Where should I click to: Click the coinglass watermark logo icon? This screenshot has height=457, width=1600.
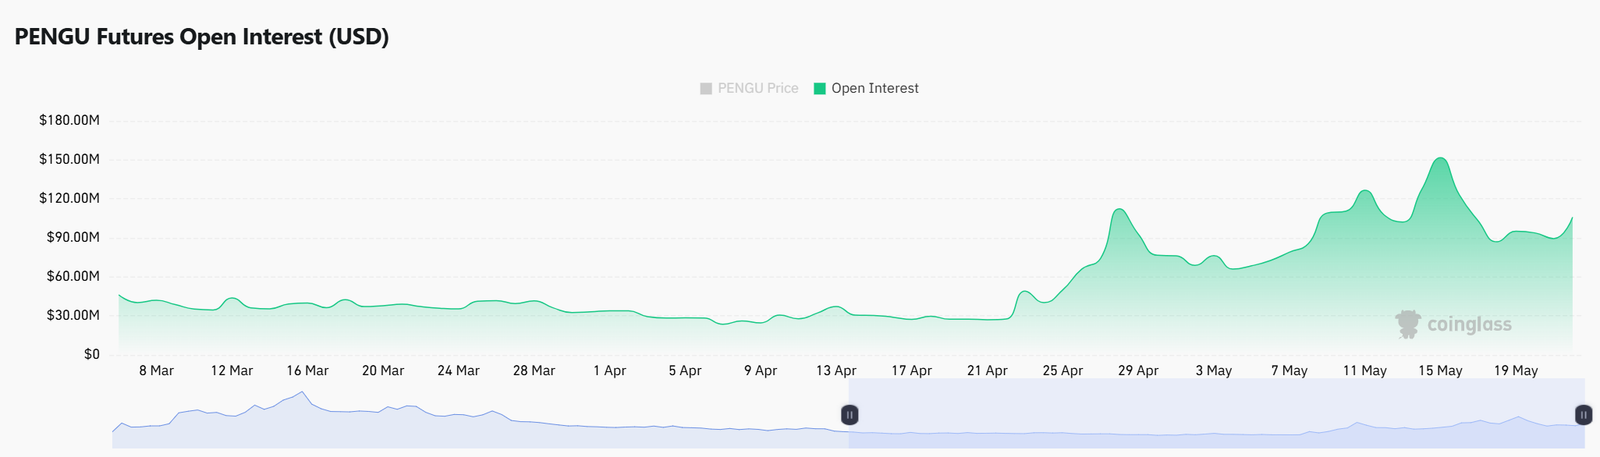(1408, 324)
